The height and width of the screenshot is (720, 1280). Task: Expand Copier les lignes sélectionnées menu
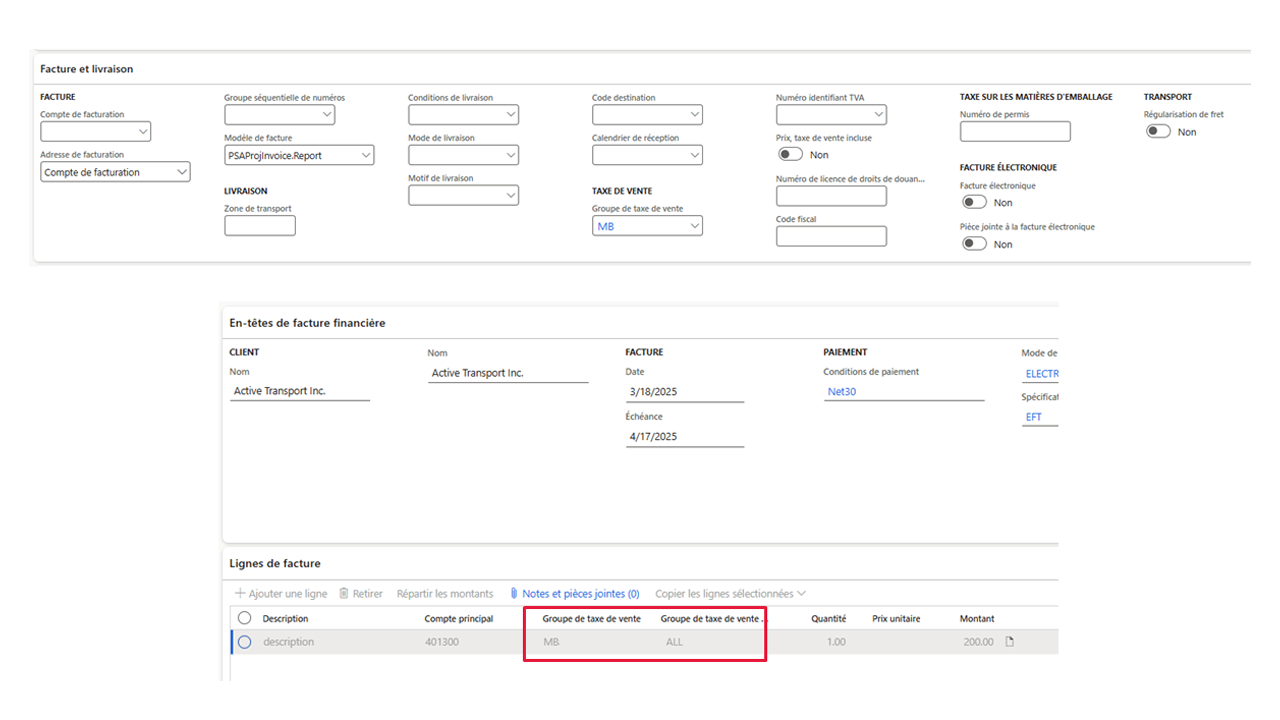(730, 594)
